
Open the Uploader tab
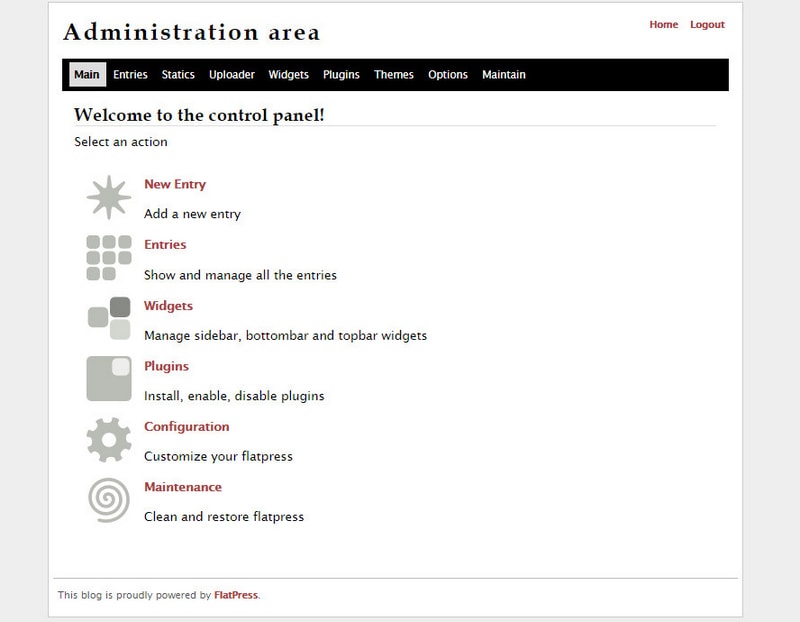point(232,74)
